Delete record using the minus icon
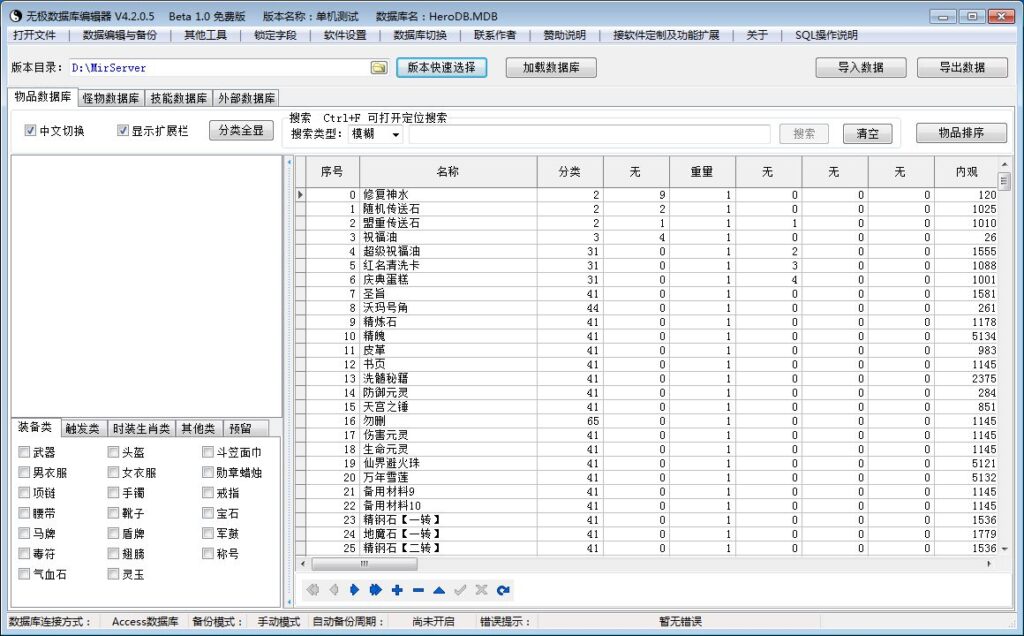1024x636 pixels. (x=418, y=590)
